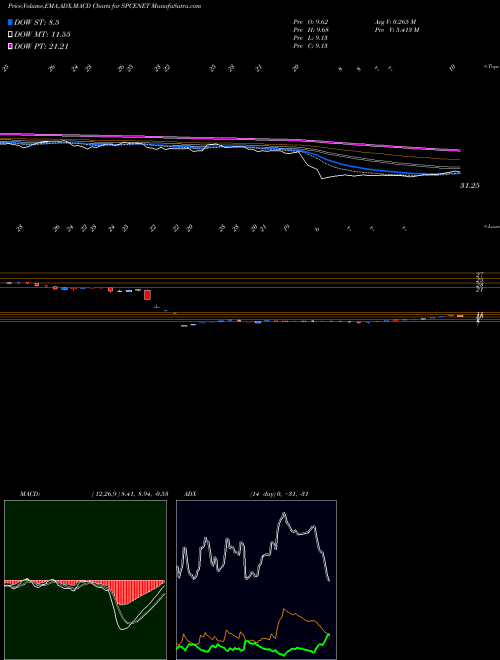Click the white ADX line peak
Screen dimensions: 500x660
(x=284, y=514)
